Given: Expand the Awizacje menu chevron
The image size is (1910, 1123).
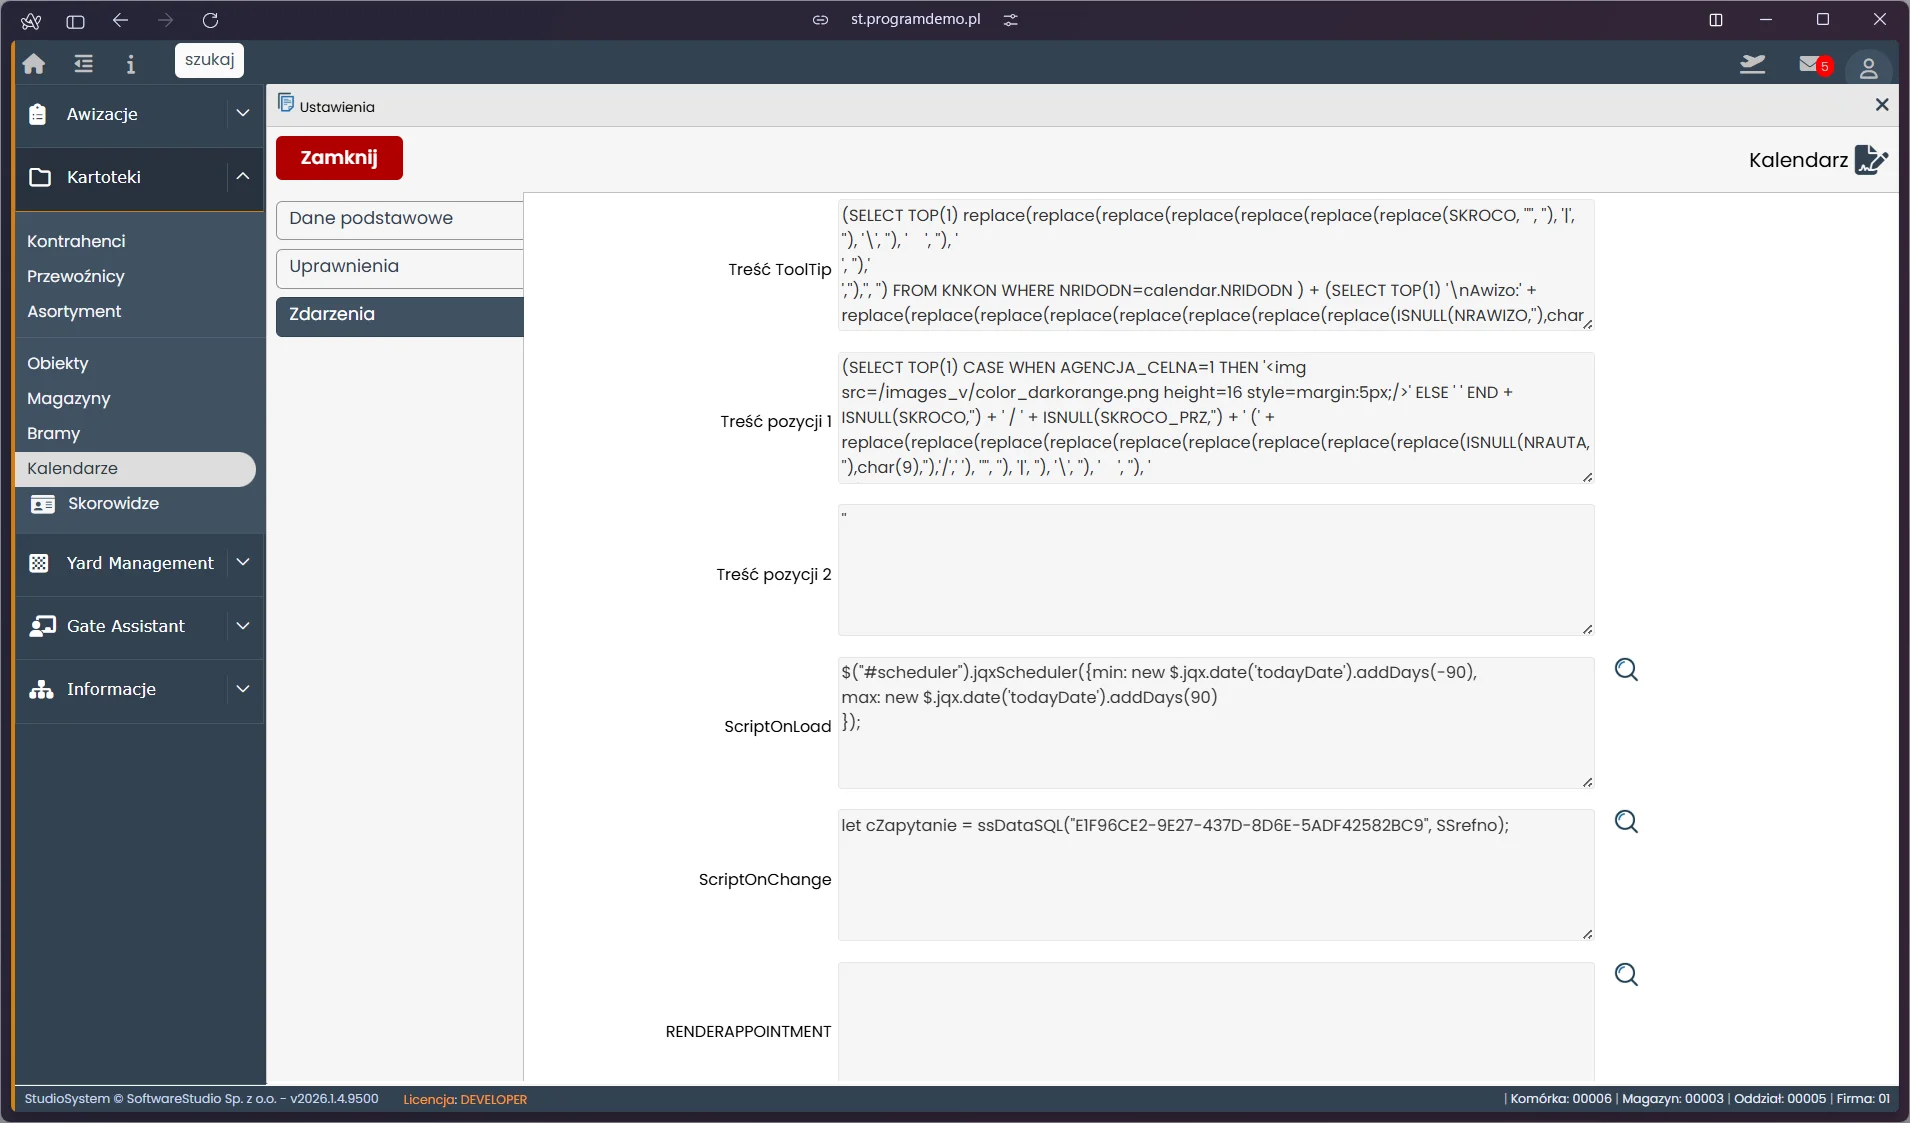Looking at the screenshot, I should (243, 114).
